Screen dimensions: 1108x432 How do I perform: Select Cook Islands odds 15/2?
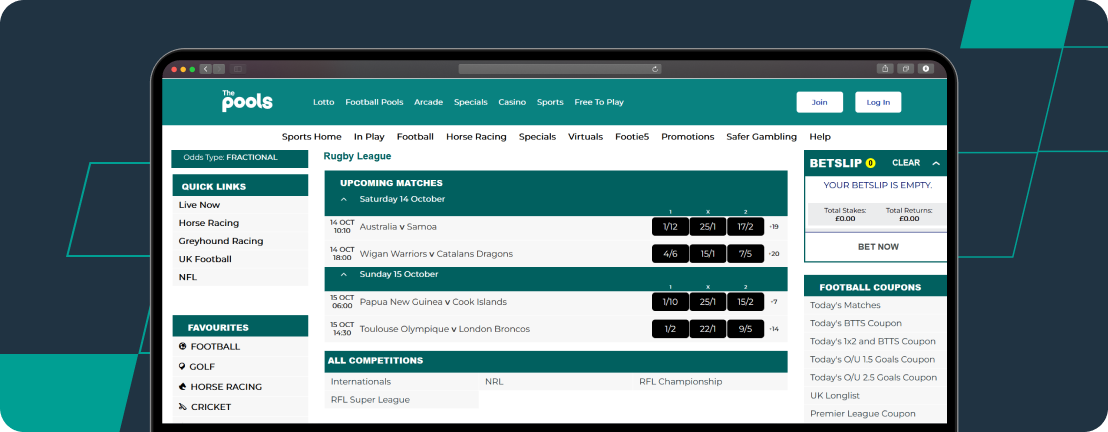[745, 302]
